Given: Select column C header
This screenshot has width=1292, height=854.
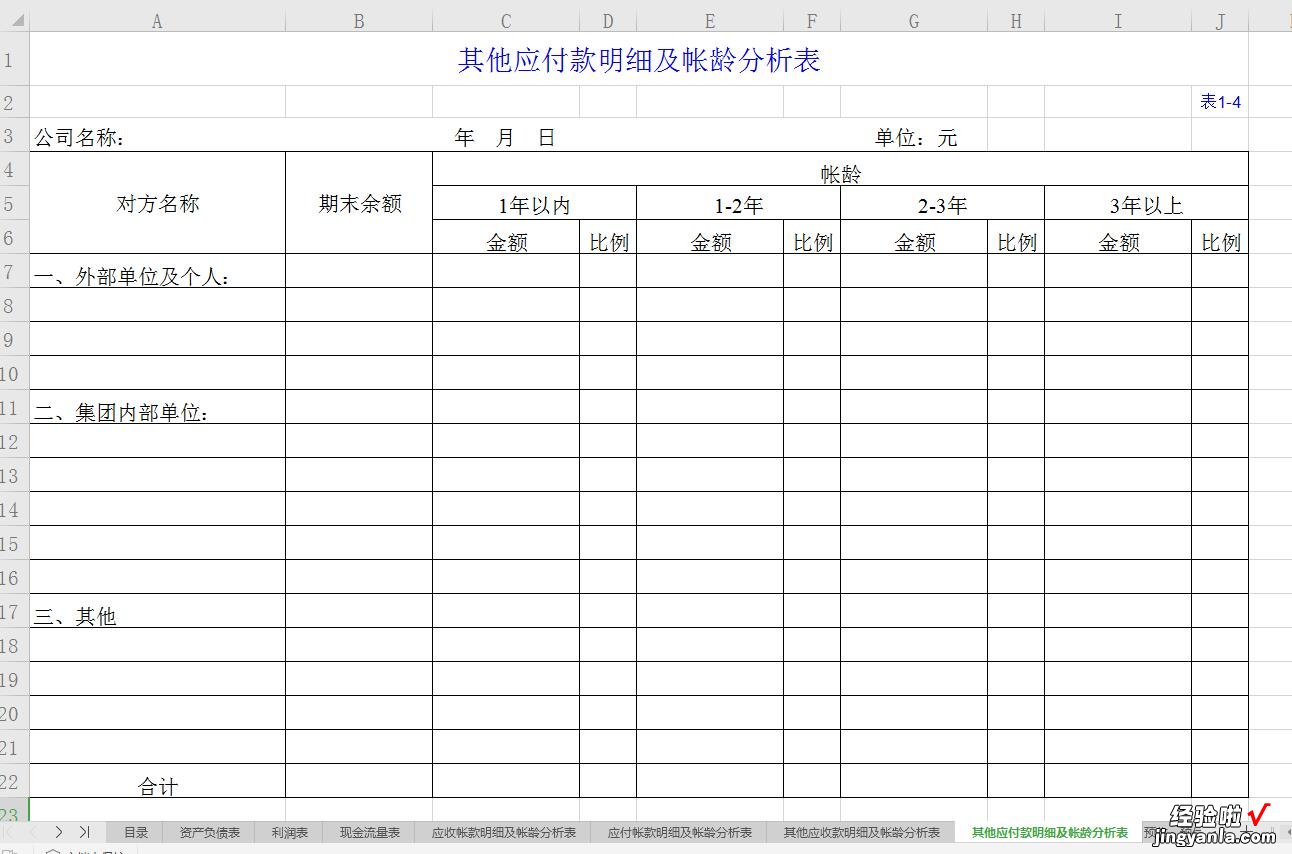Looking at the screenshot, I should point(506,21).
